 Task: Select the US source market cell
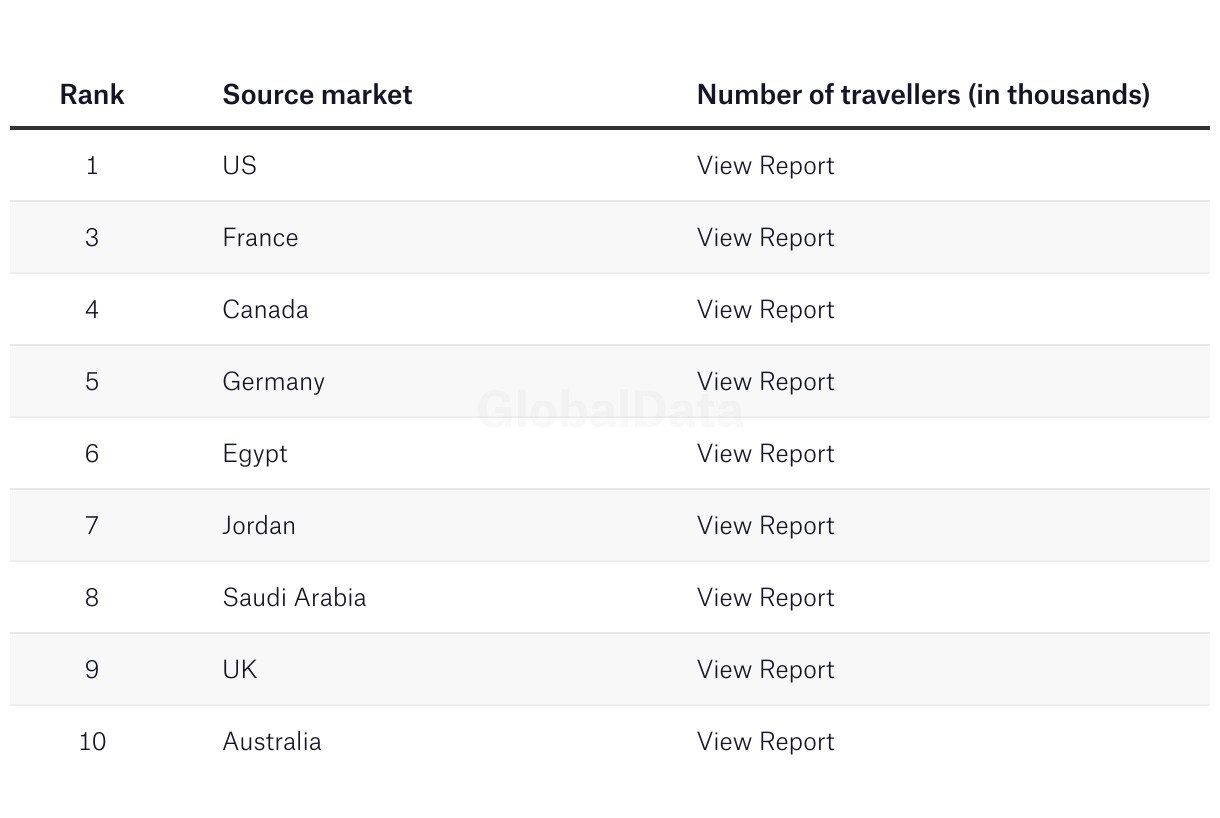[240, 166]
